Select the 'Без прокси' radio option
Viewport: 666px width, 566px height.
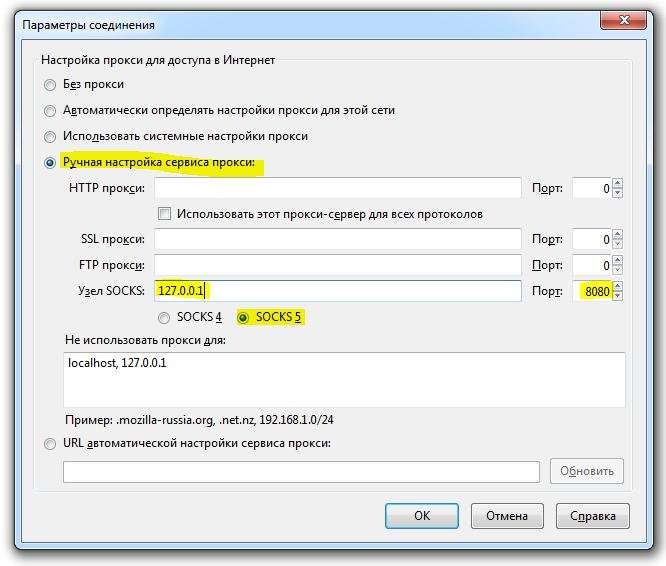(x=50, y=85)
